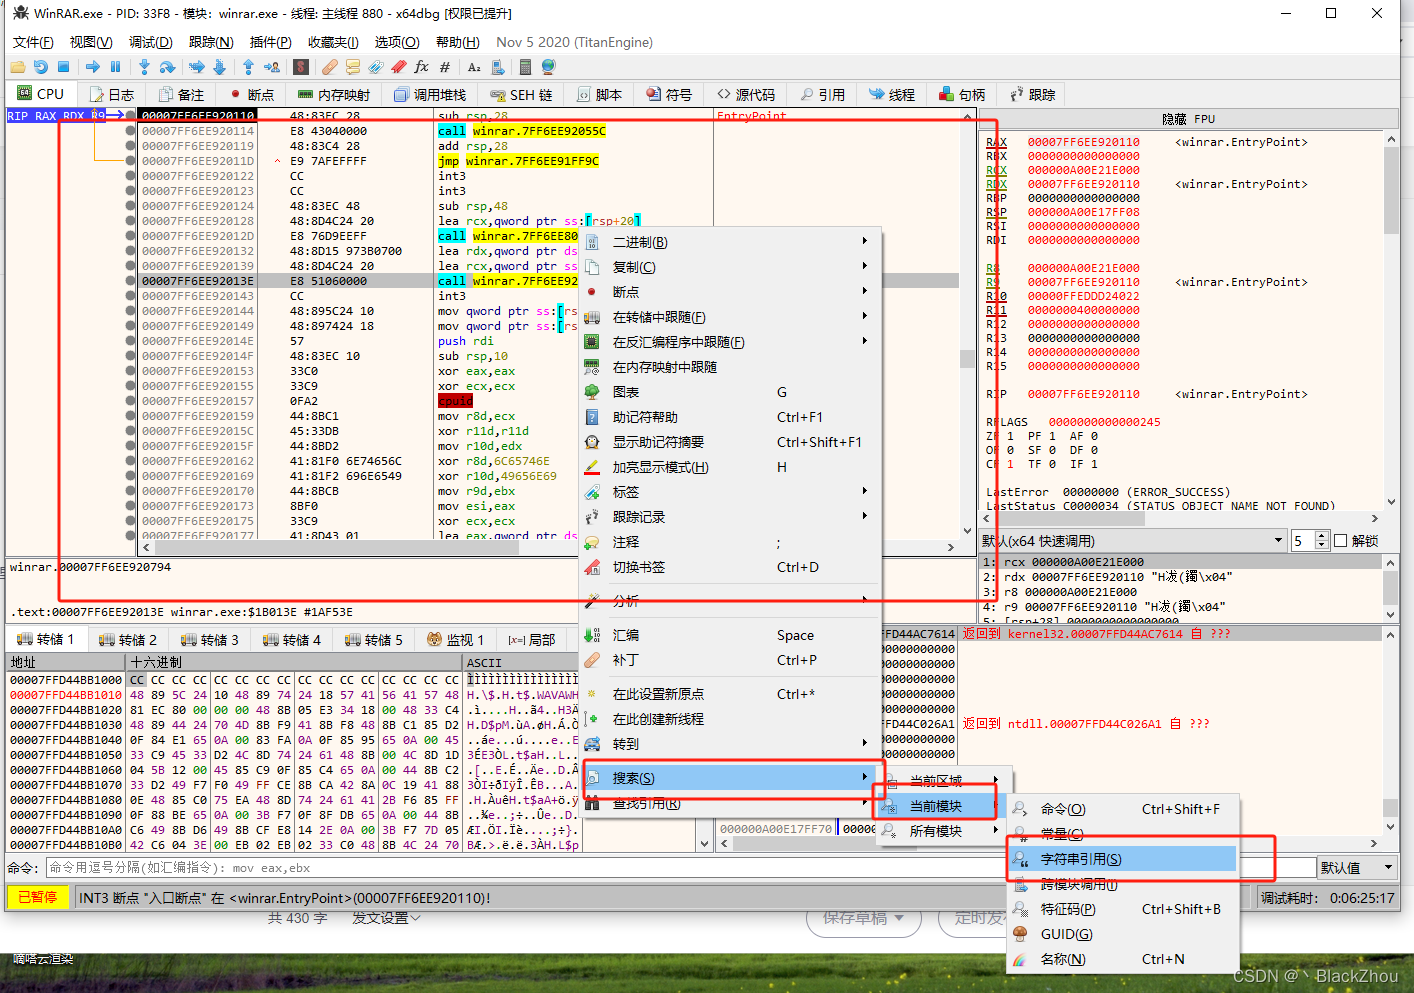Click the Trace Into icon

(197, 67)
